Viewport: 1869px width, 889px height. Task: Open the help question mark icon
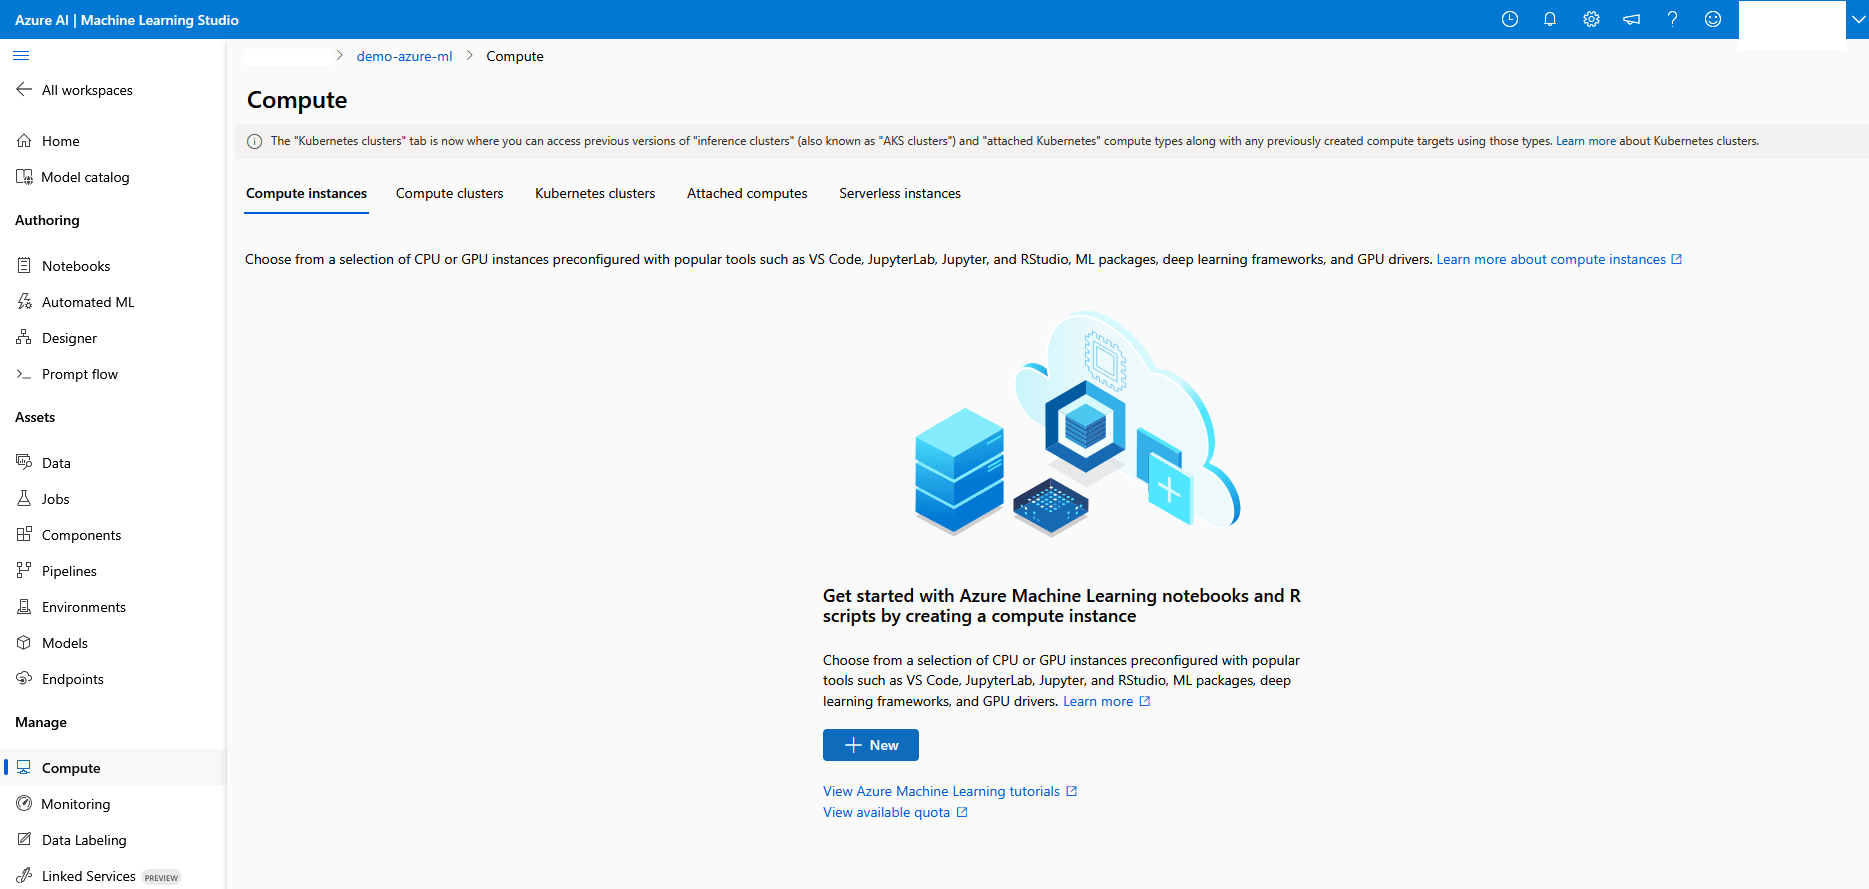coord(1672,19)
